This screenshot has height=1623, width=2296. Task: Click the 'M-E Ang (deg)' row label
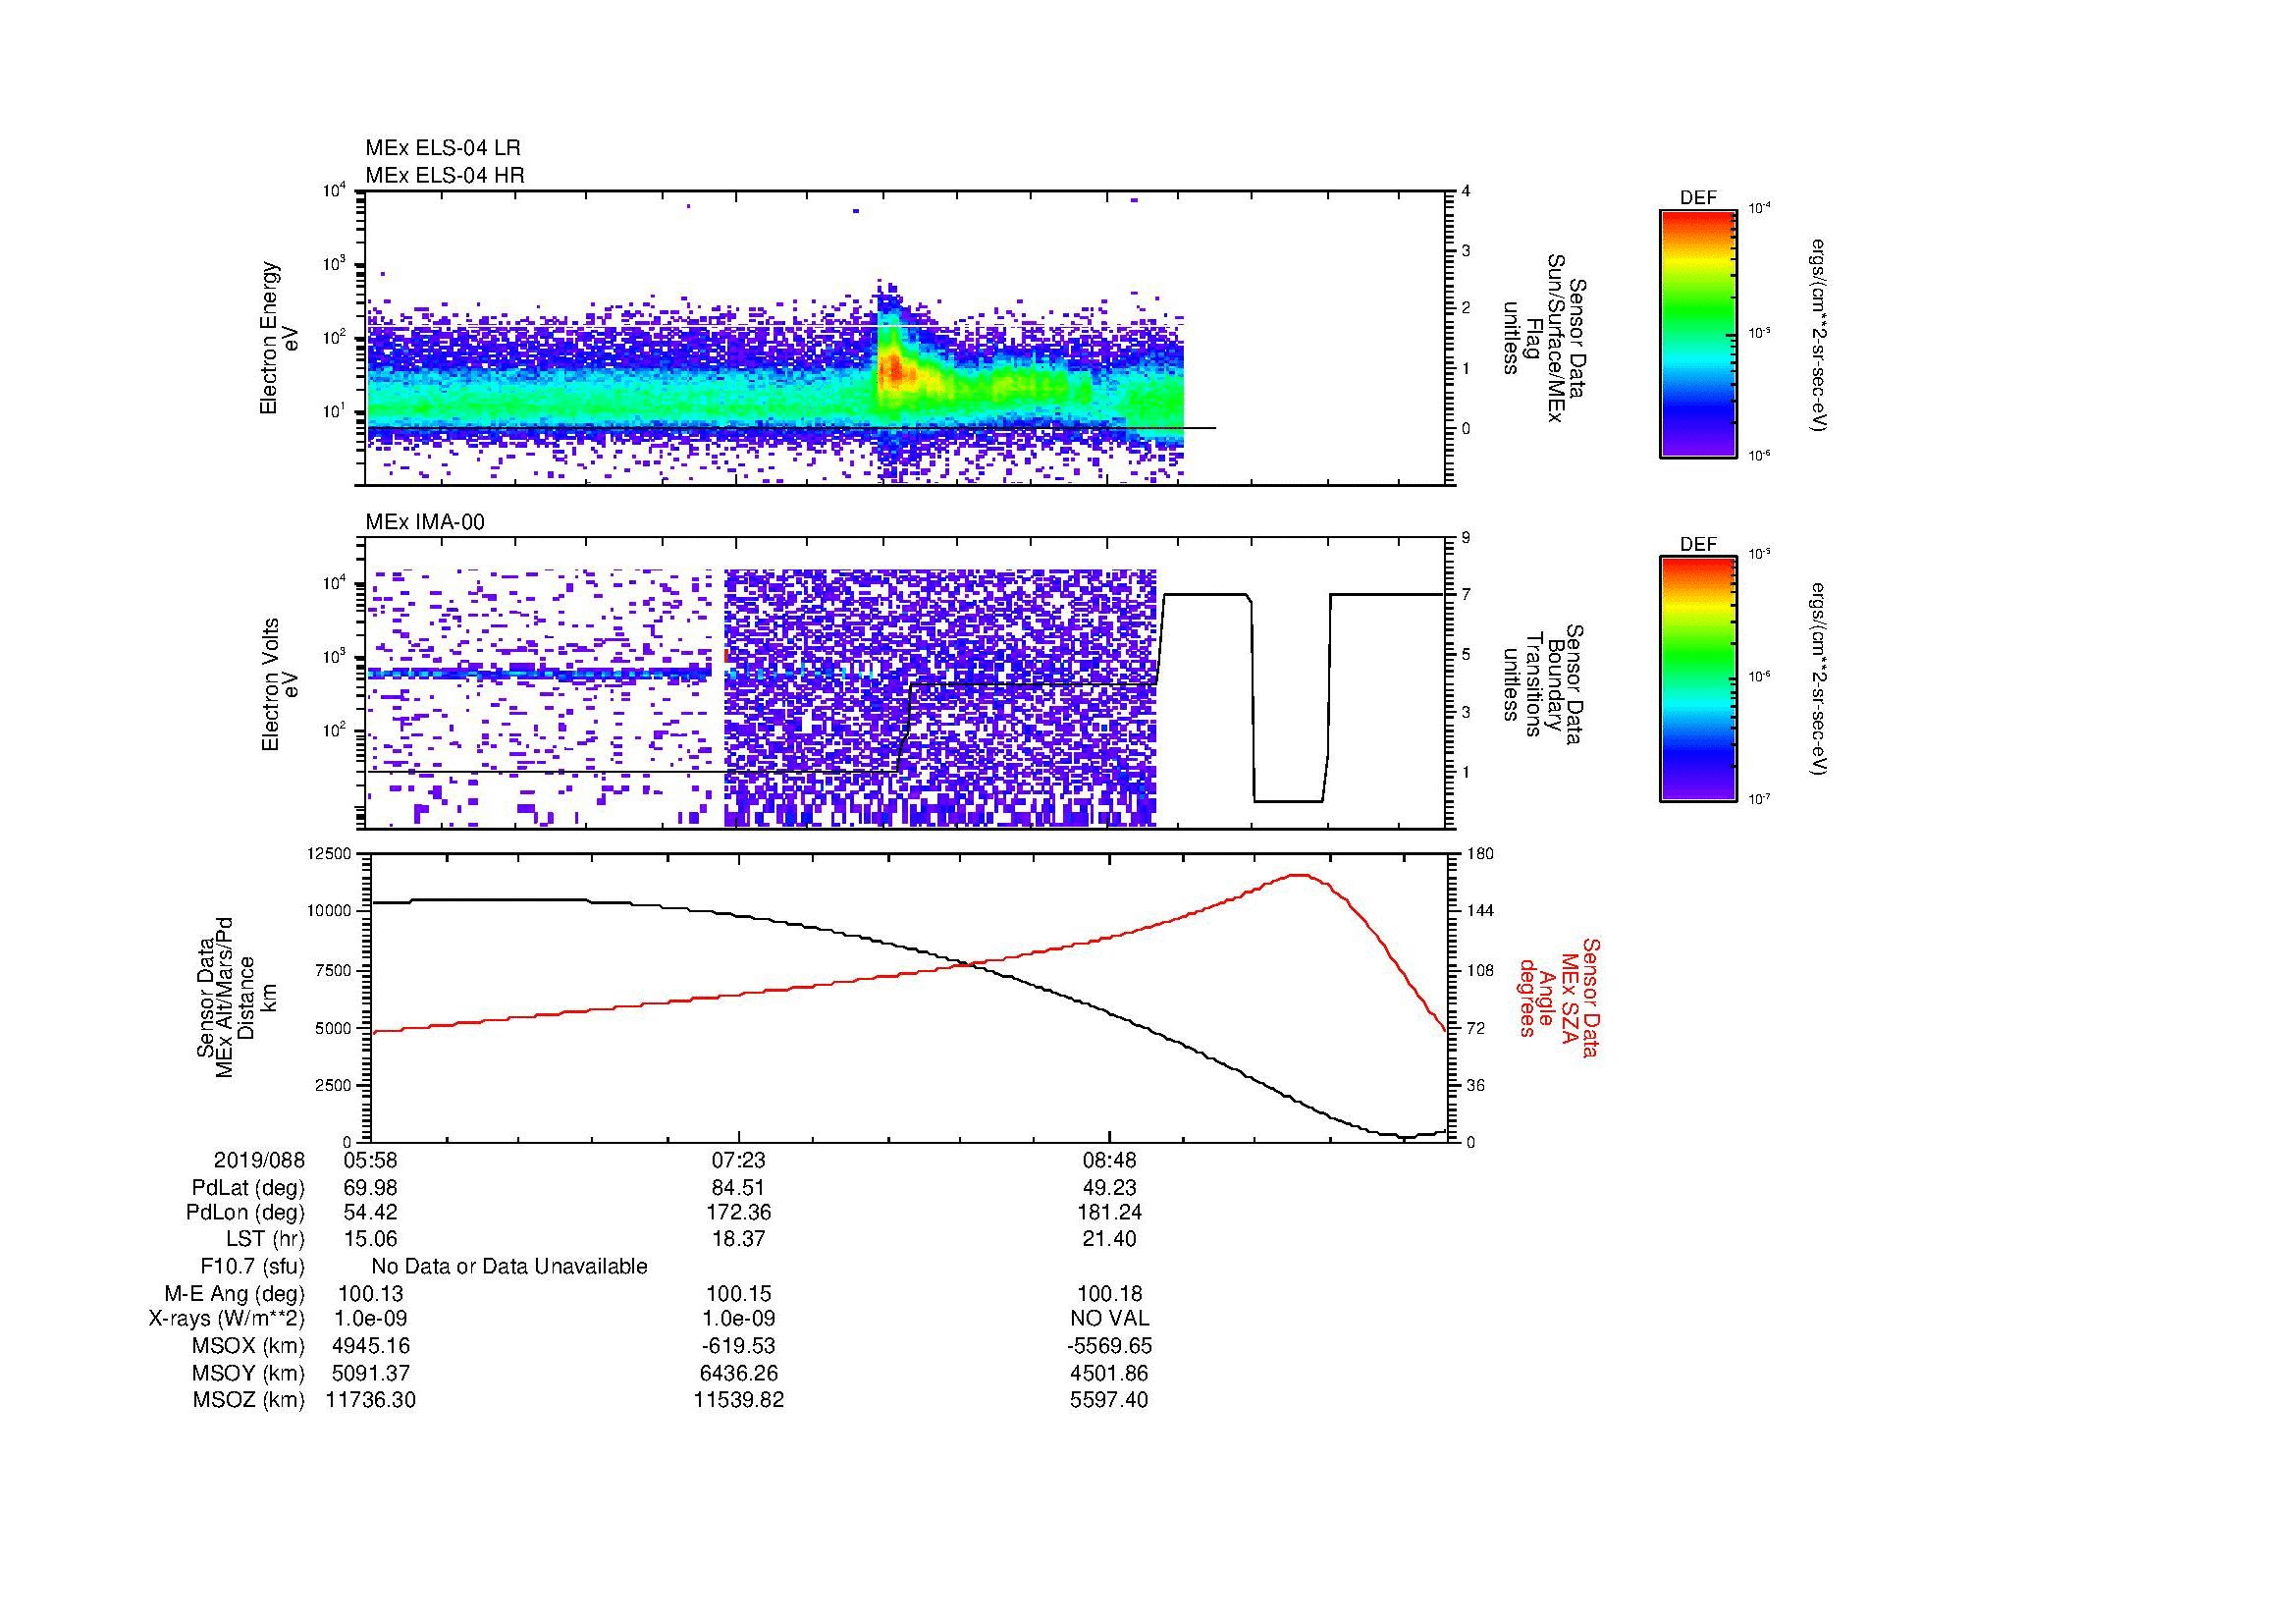[235, 1293]
